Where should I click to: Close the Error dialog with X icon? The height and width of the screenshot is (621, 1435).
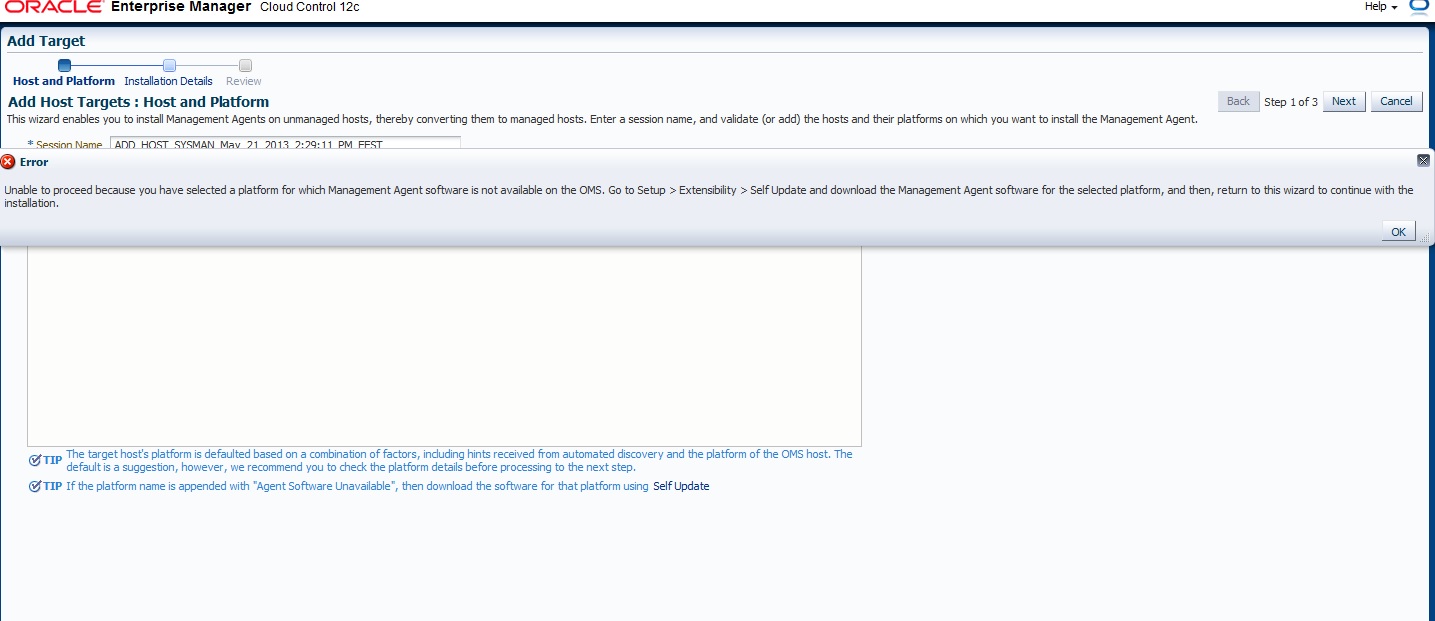tap(1423, 160)
